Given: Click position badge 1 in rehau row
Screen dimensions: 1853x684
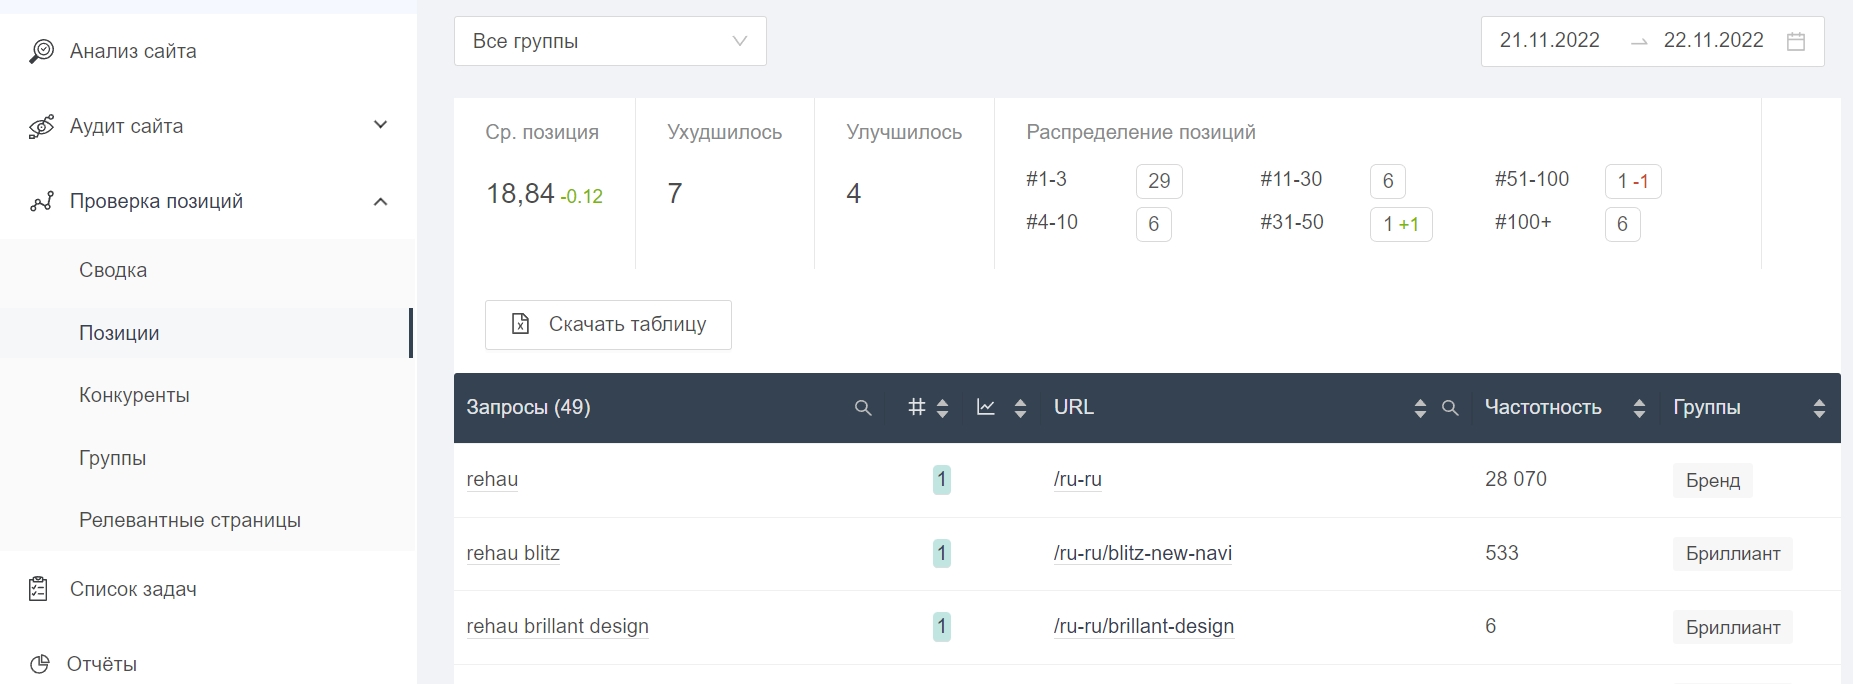Looking at the screenshot, I should coord(941,480).
